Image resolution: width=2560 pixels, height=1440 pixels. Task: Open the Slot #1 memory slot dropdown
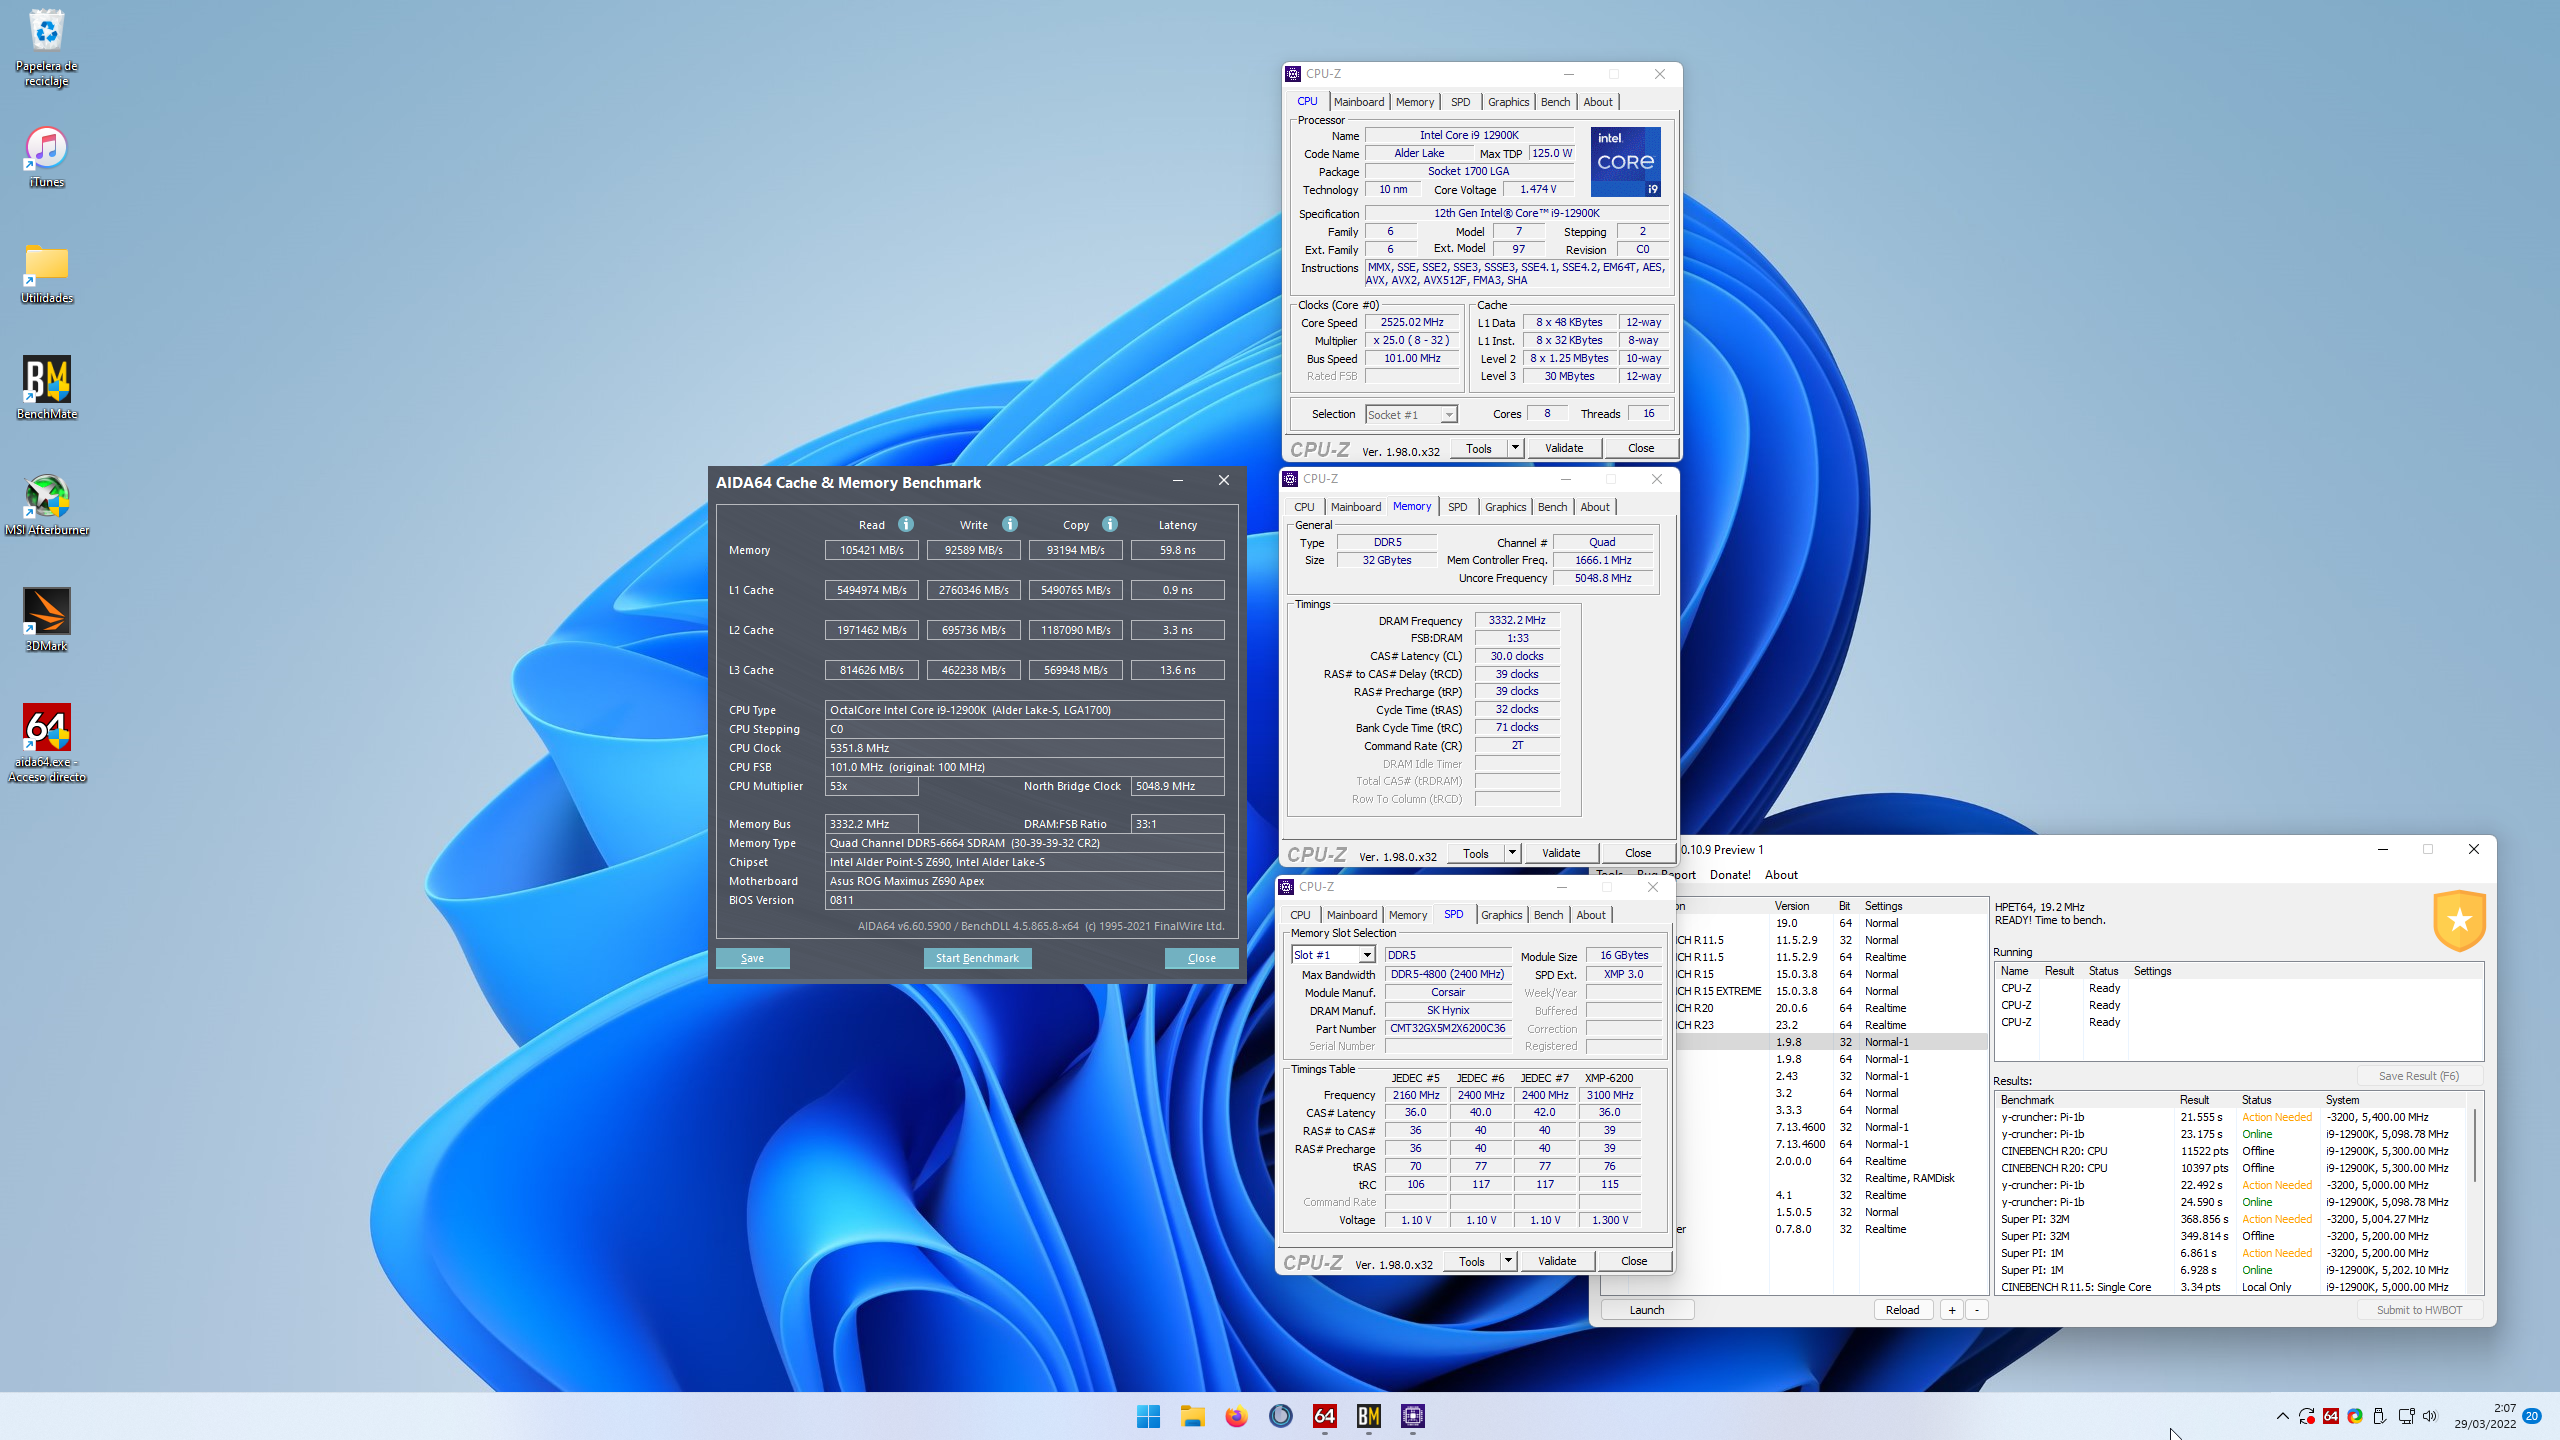(1333, 955)
